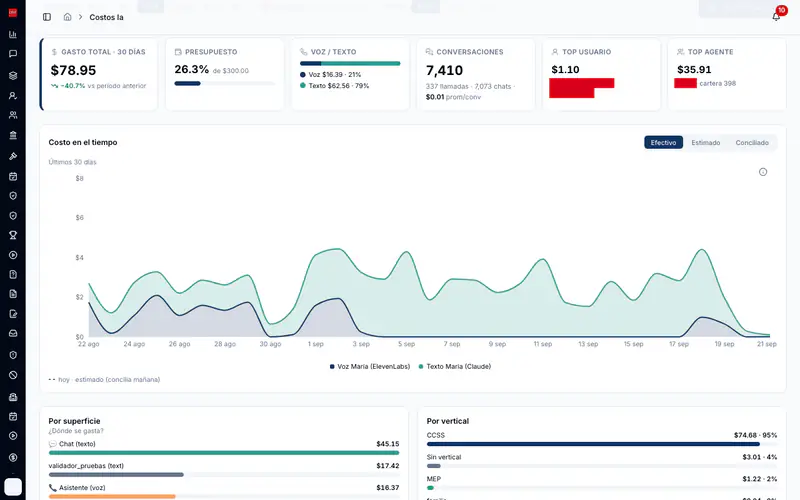
Task: Click the user icon beside Top Usuario
Action: (555, 52)
